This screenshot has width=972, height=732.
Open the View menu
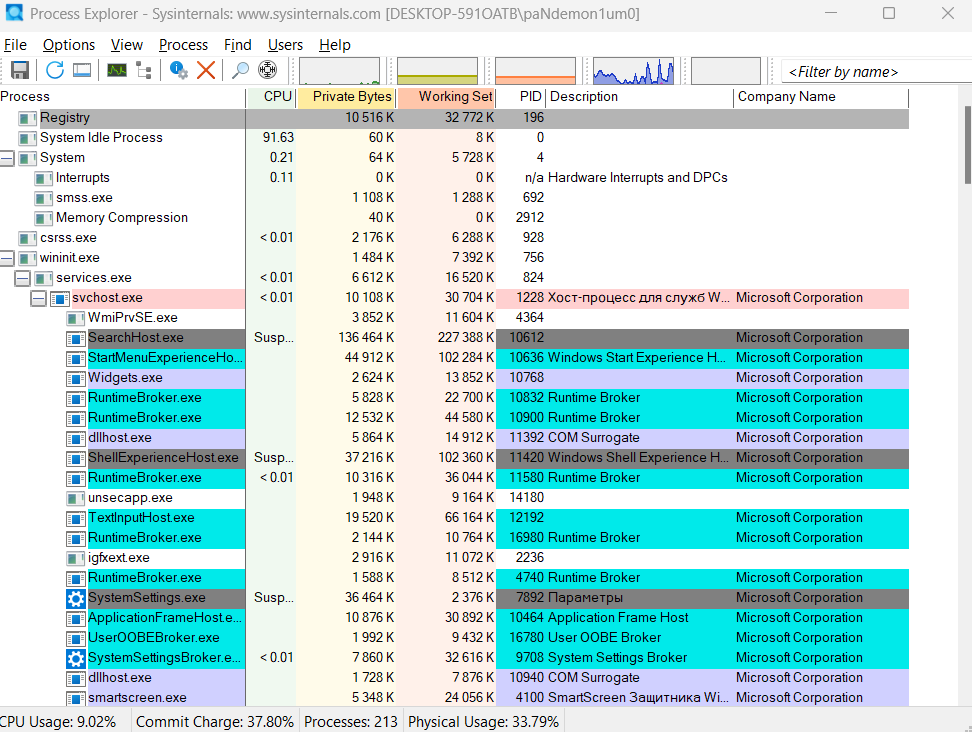126,45
